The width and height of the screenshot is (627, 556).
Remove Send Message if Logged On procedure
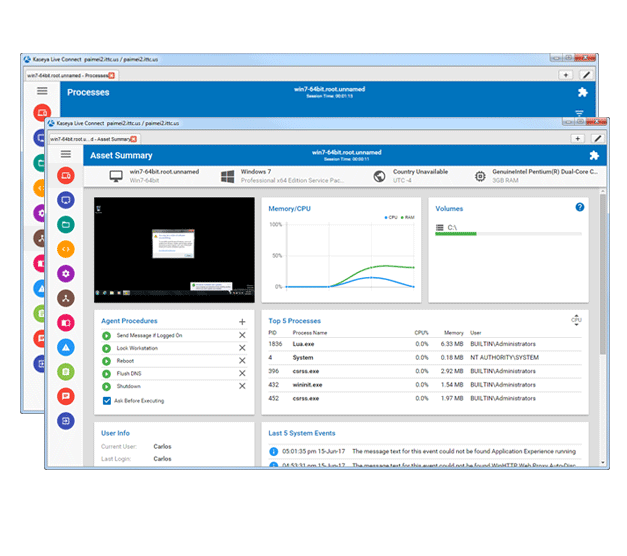point(242,335)
